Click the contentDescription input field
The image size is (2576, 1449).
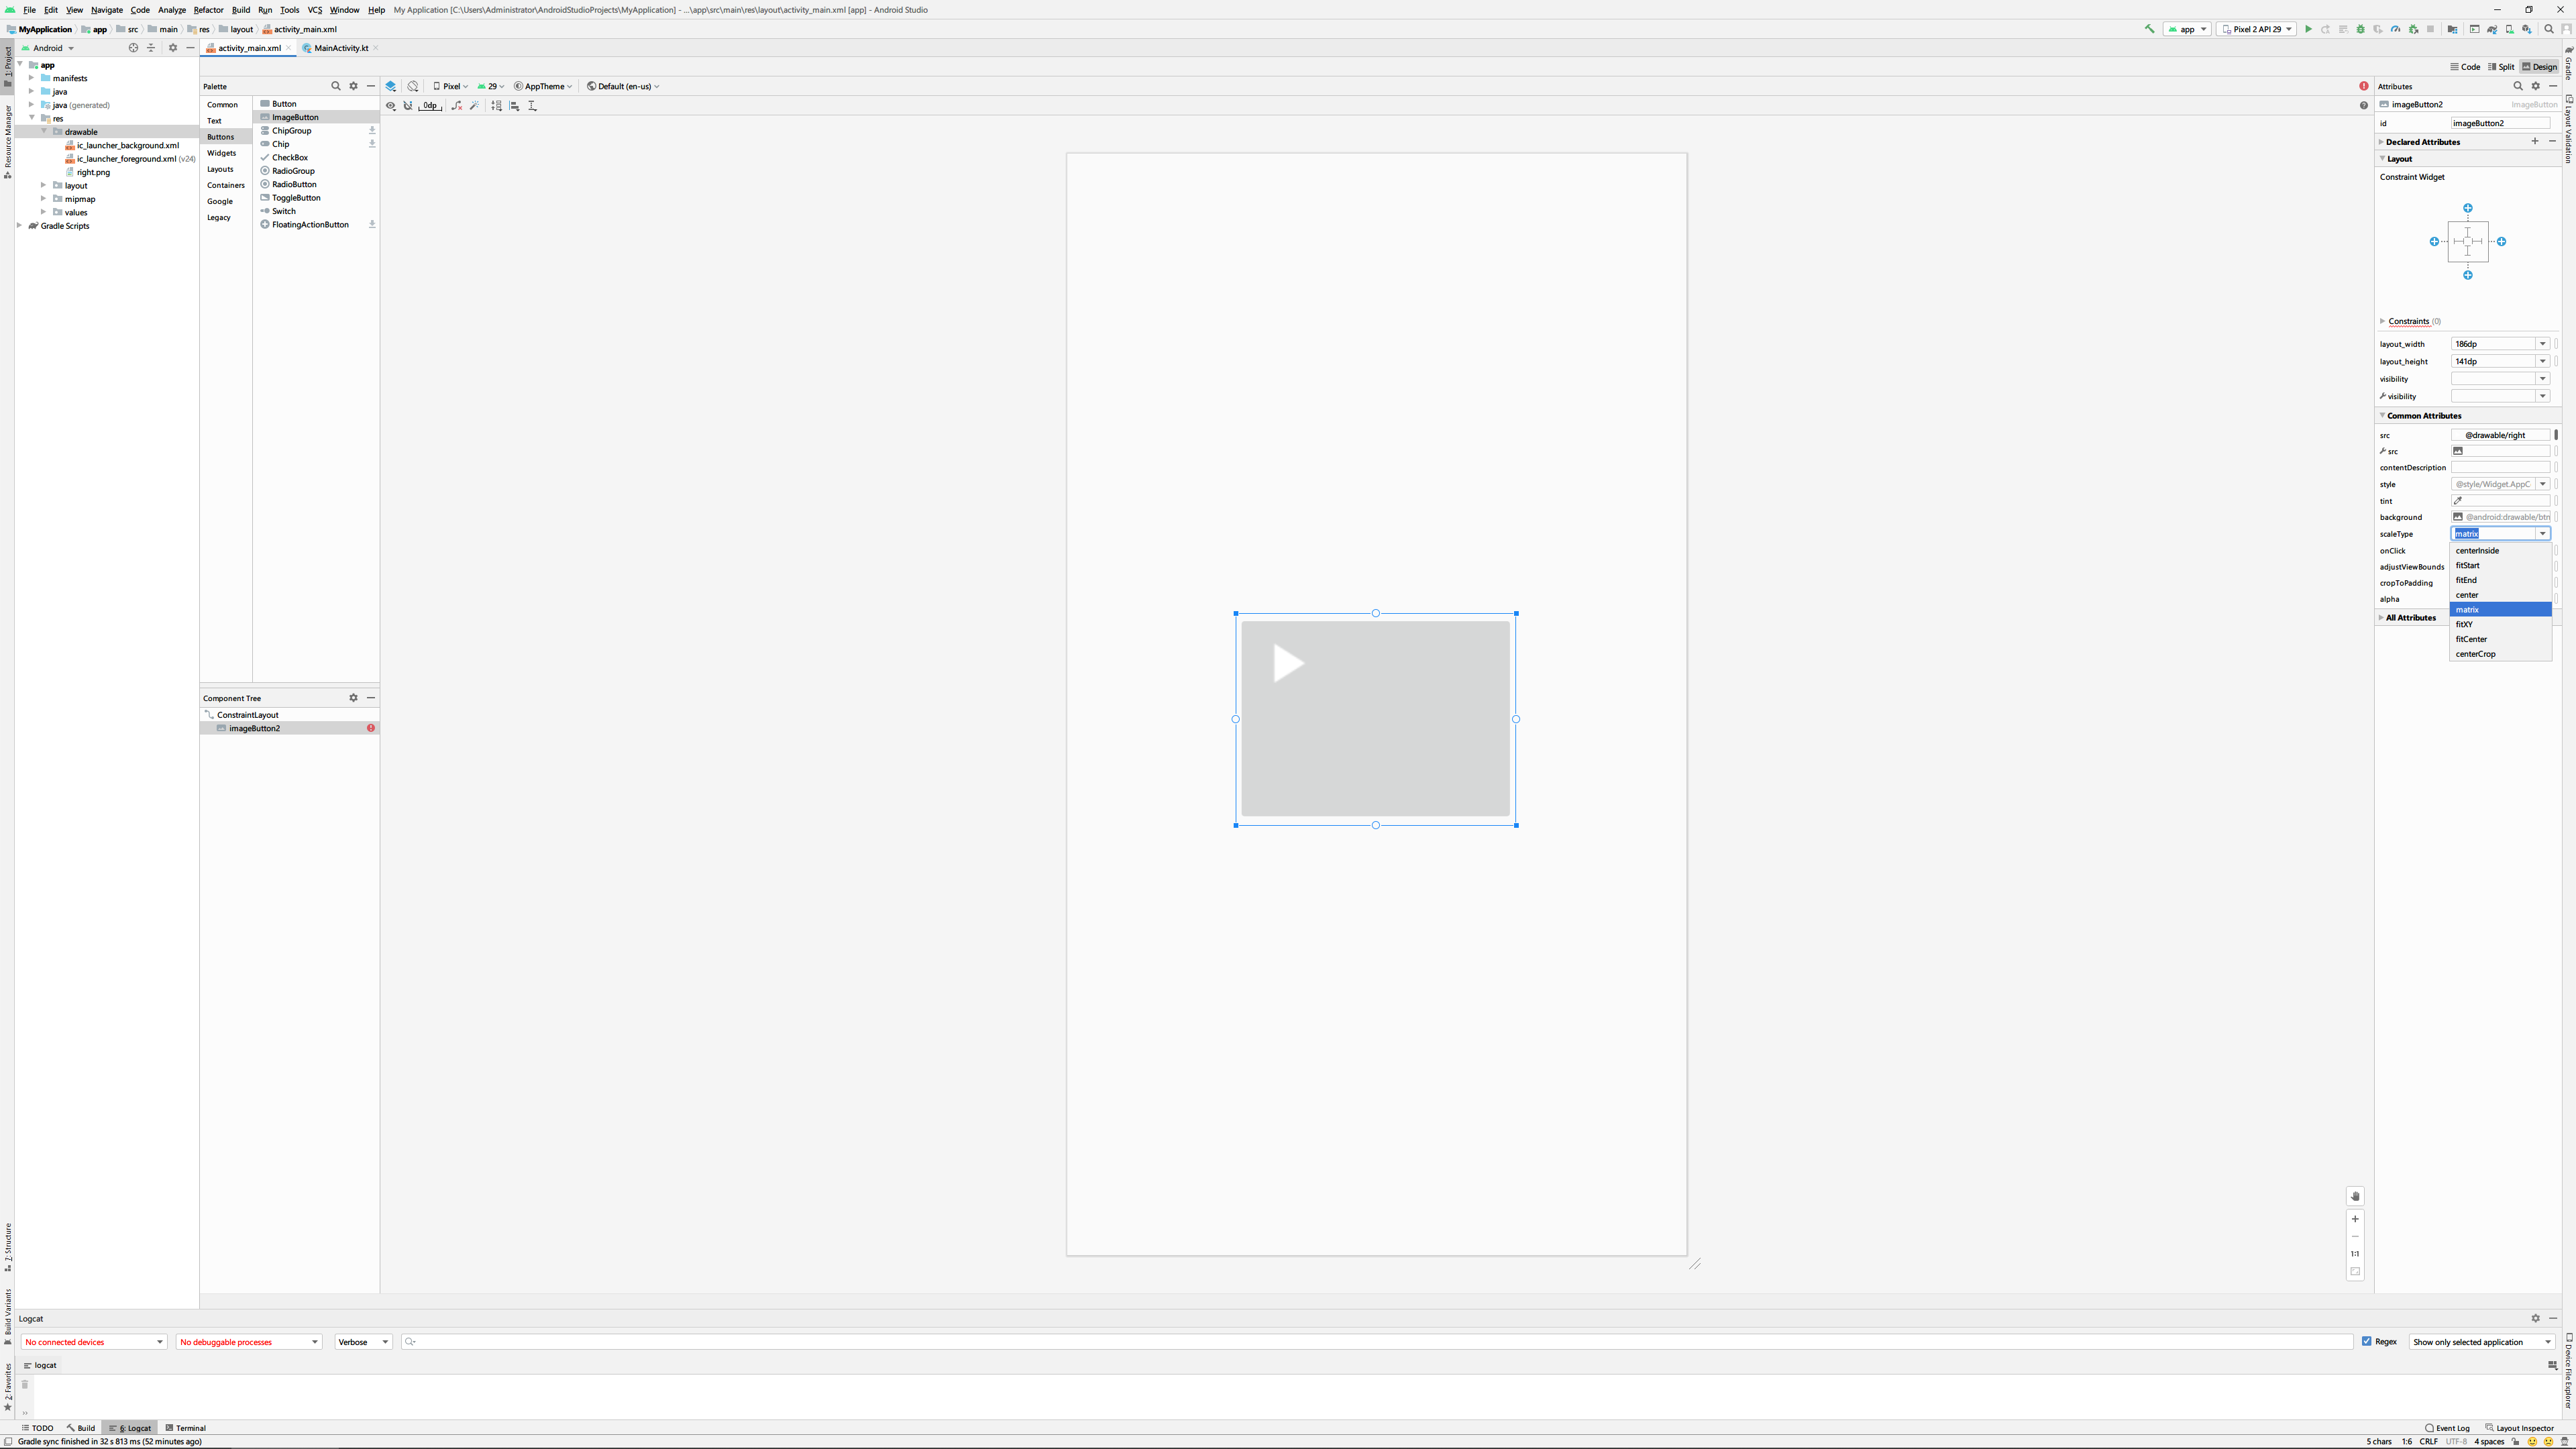pyautogui.click(x=2500, y=467)
